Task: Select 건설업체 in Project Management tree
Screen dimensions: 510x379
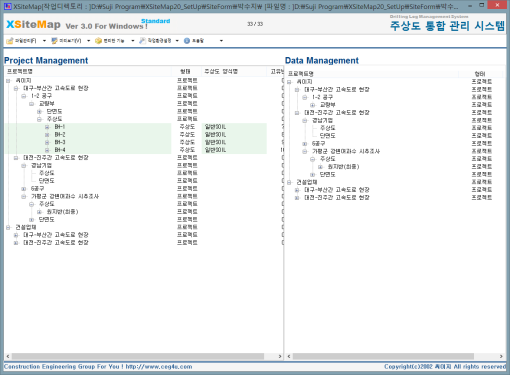Action: coord(26,227)
